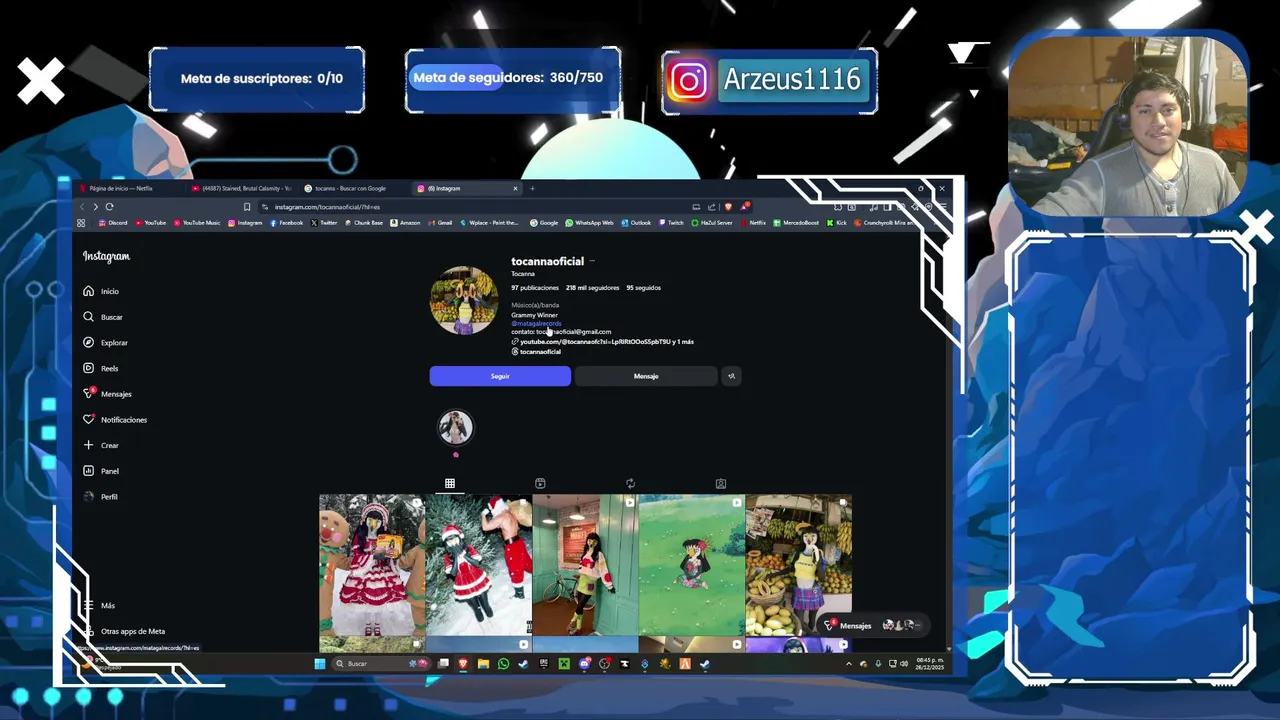Open File Explorer from the taskbar

(x=483, y=664)
